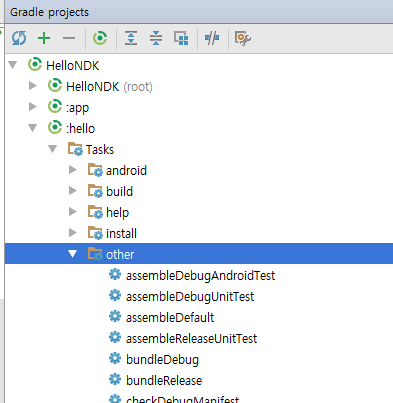The width and height of the screenshot is (393, 403).
Task: Select the android group label
Action: click(126, 171)
